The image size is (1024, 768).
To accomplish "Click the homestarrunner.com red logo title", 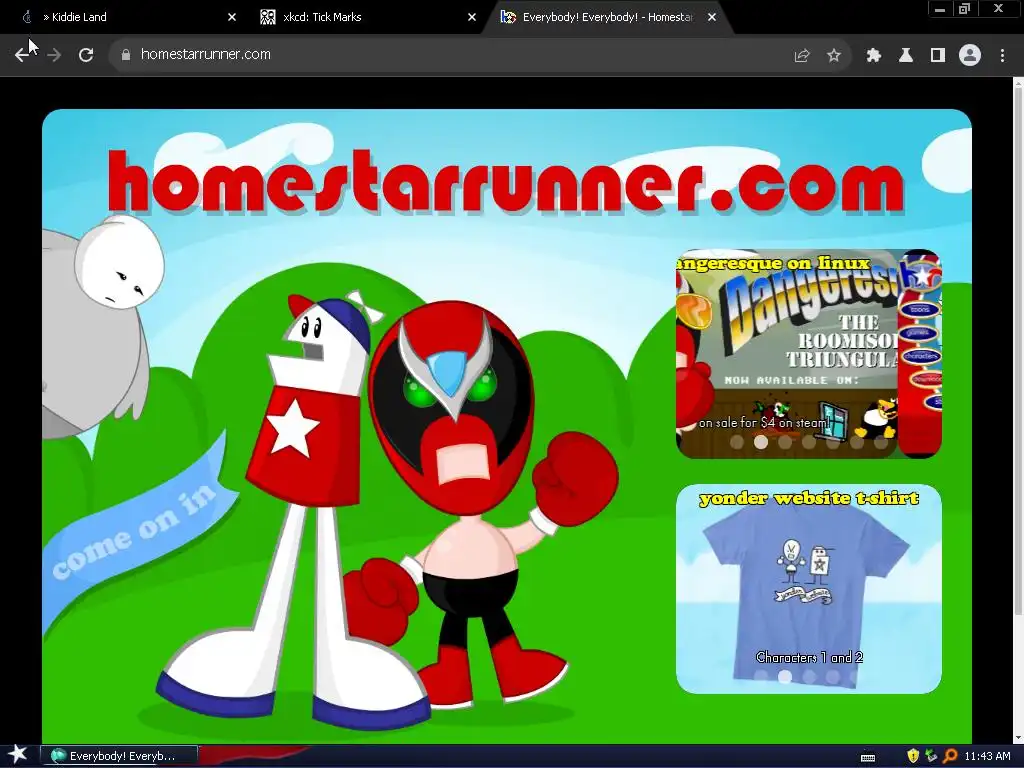I will point(506,182).
